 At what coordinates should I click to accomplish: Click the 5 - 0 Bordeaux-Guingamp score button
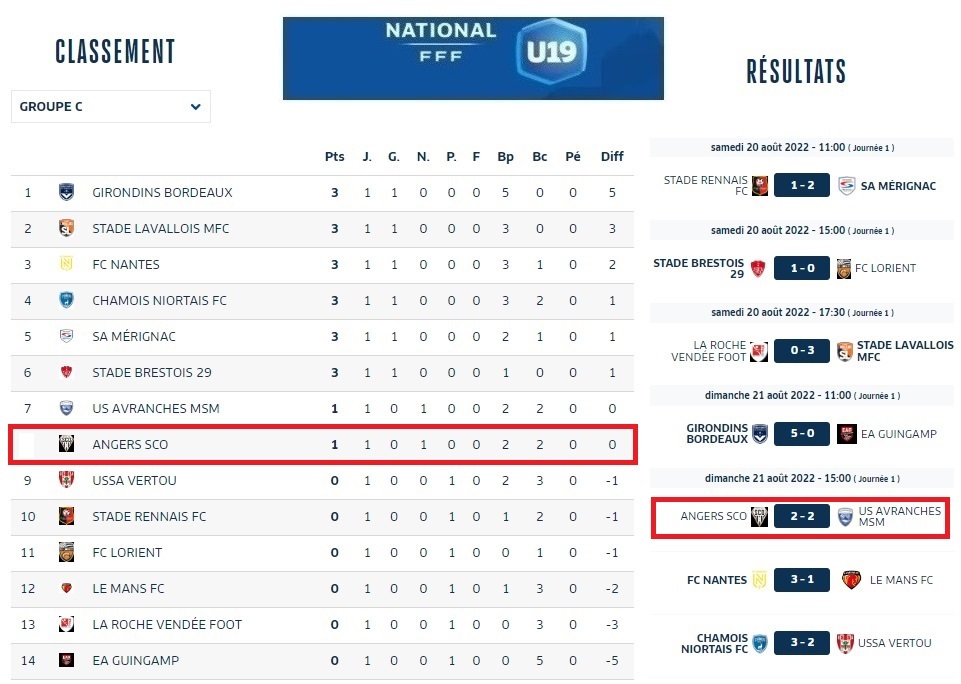[x=801, y=433]
